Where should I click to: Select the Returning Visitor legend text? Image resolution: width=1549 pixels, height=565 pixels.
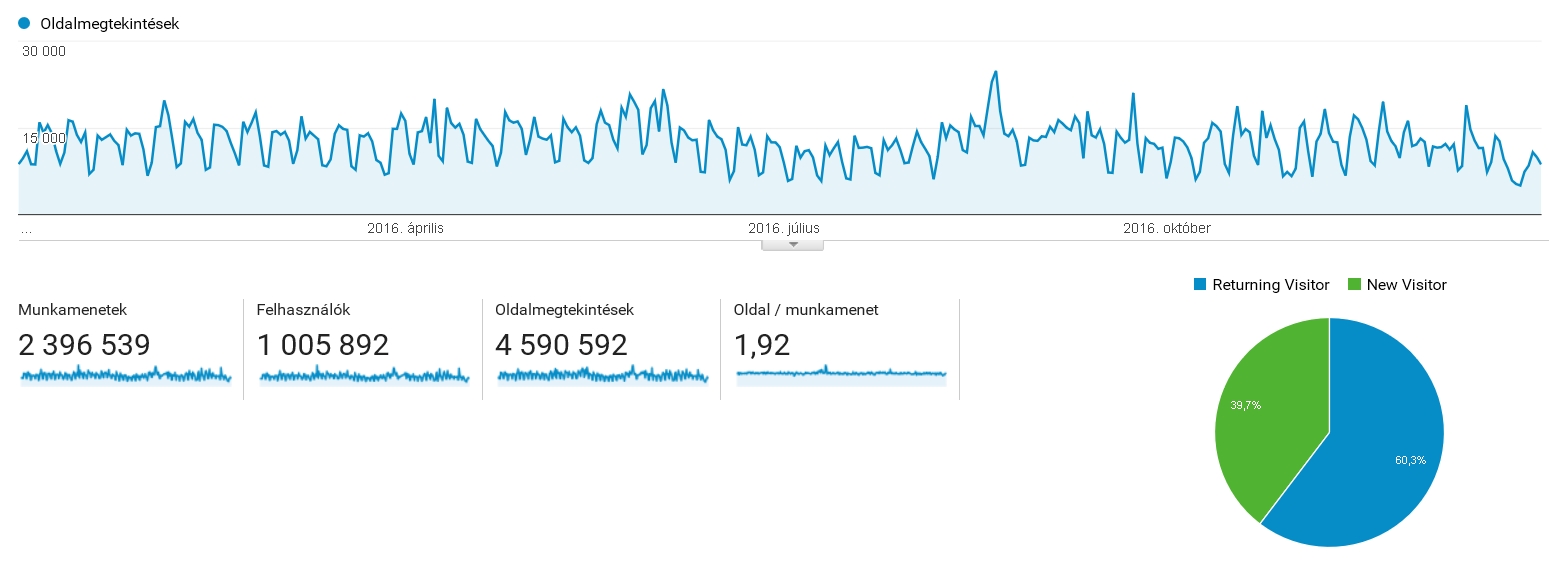pos(1271,285)
